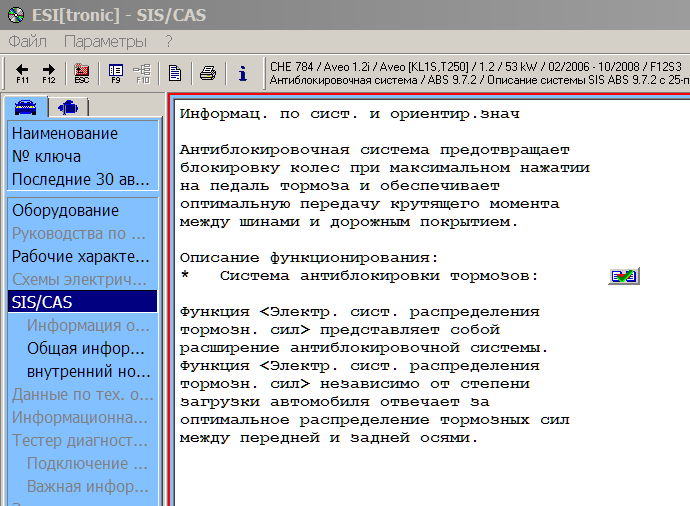Viewport: 690px width, 506px height.
Task: Switch to the engine component tab
Action: [x=68, y=107]
